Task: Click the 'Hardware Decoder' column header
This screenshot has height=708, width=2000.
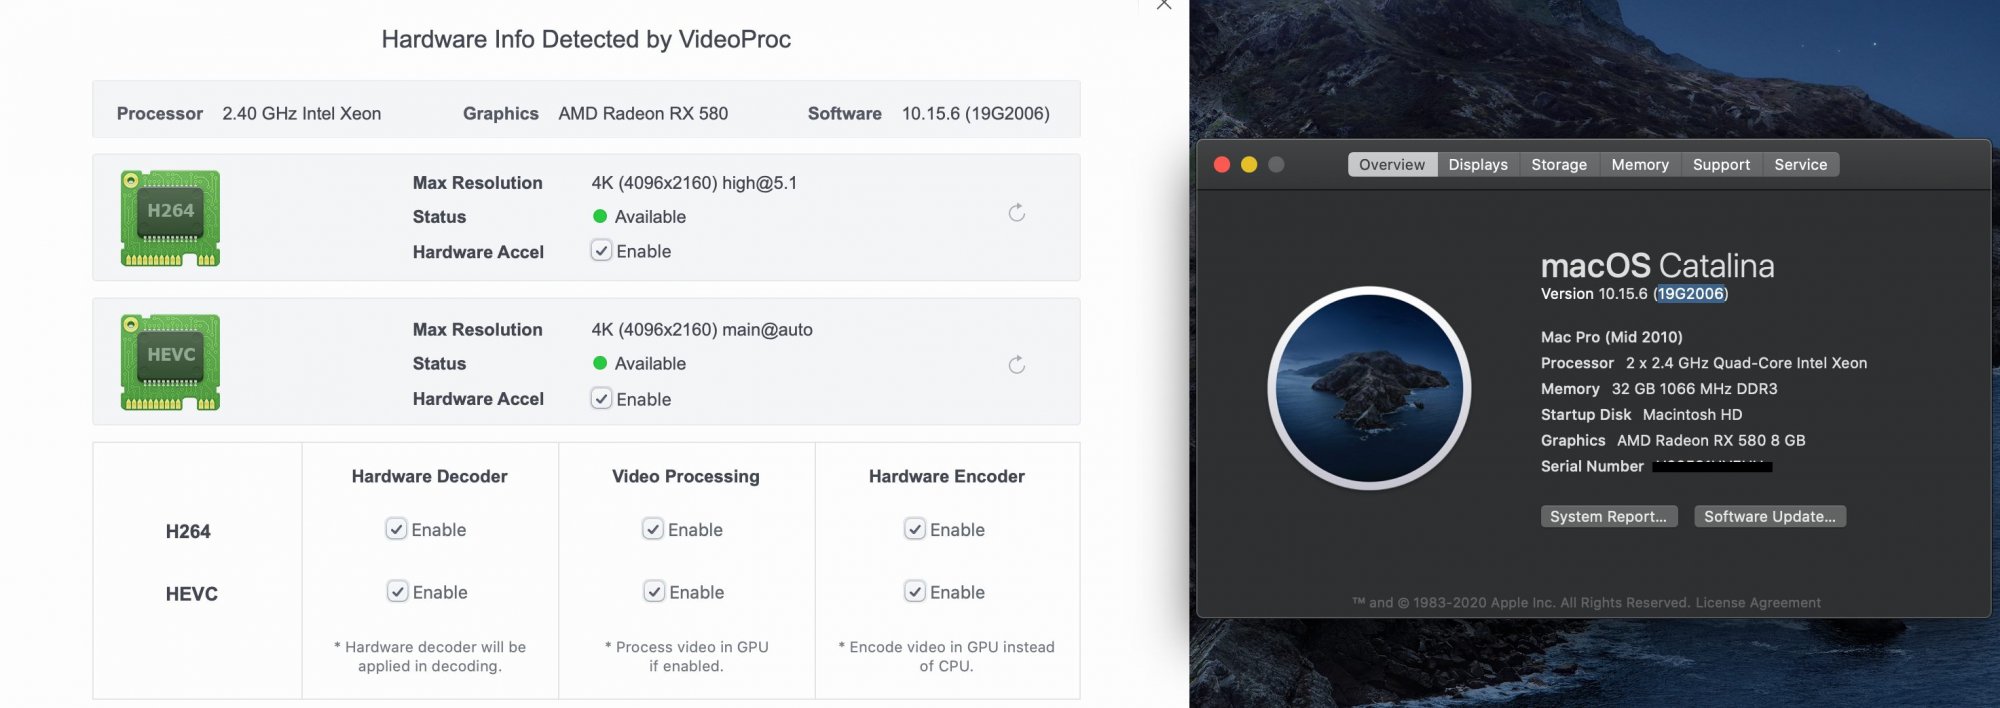Action: pyautogui.click(x=429, y=476)
